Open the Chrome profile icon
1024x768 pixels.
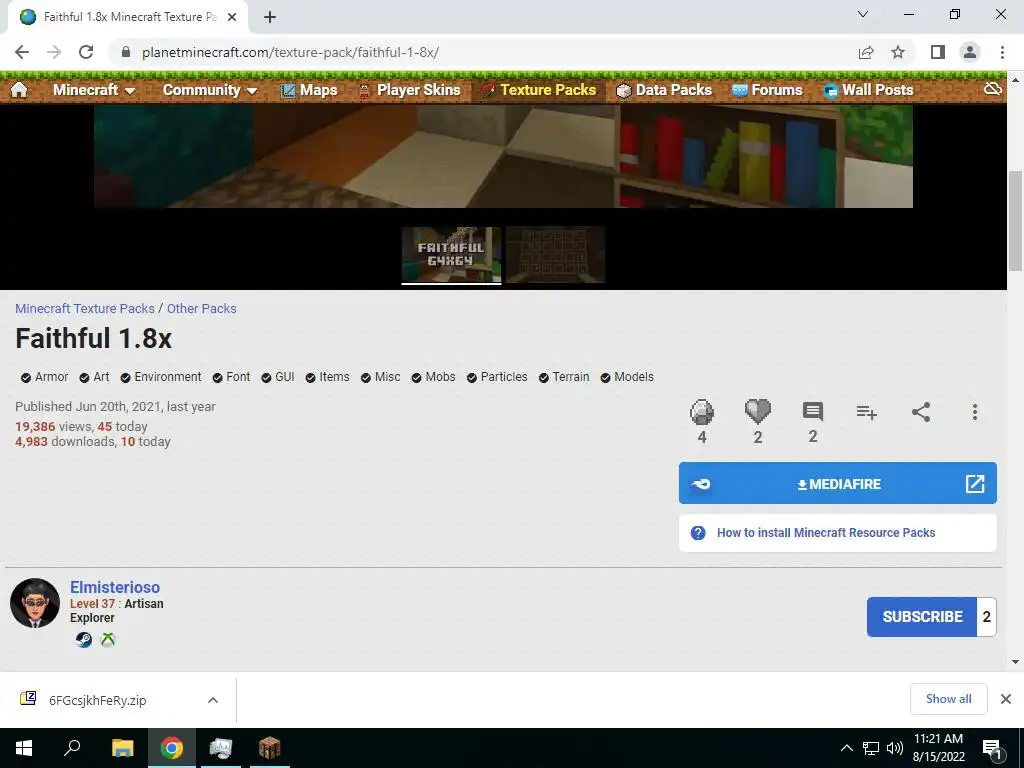tap(970, 52)
